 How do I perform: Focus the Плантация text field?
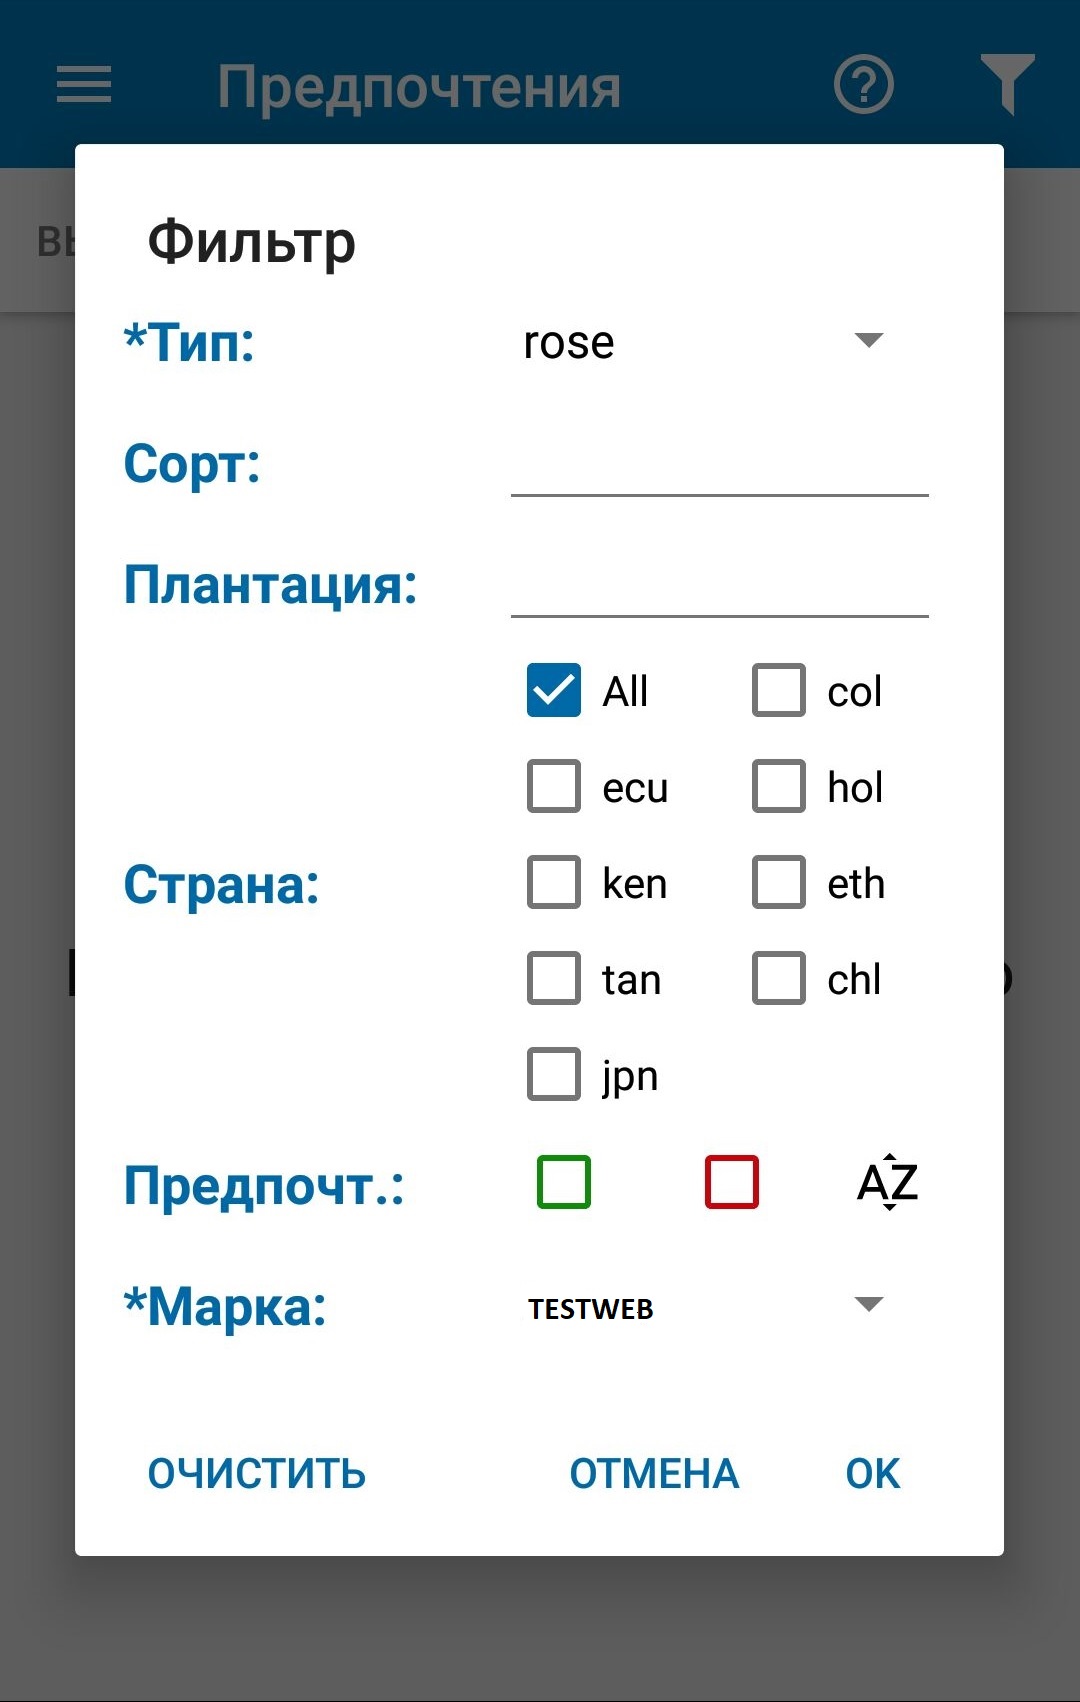(719, 587)
